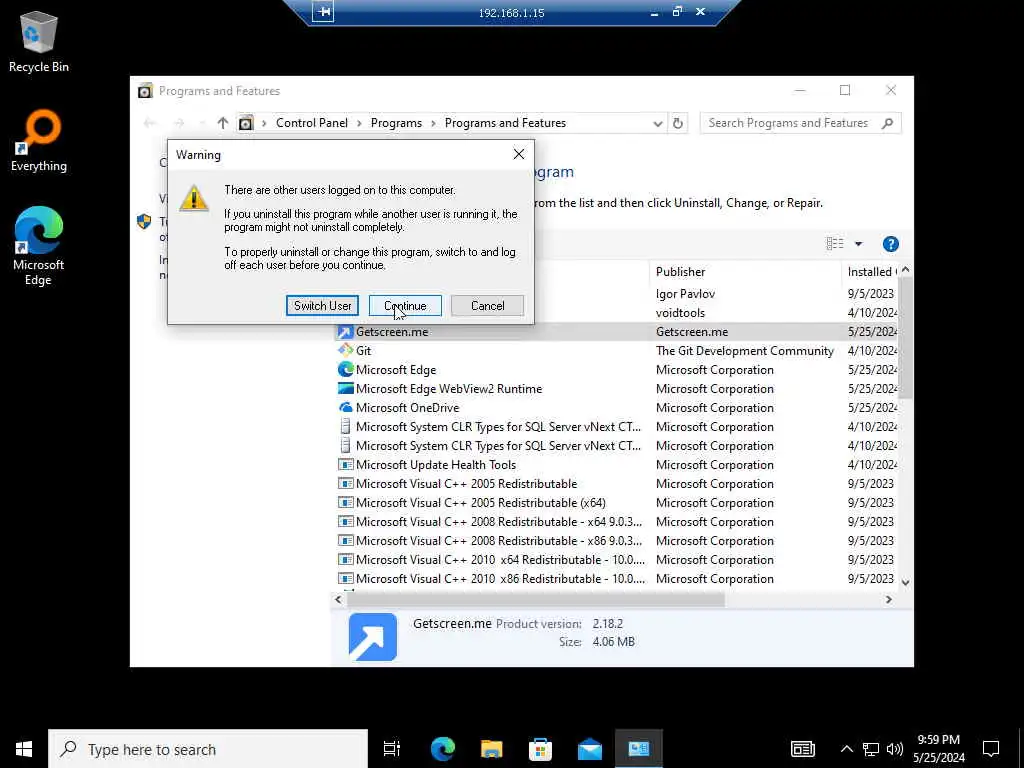Click the Git diamond icon in list

pyautogui.click(x=345, y=351)
